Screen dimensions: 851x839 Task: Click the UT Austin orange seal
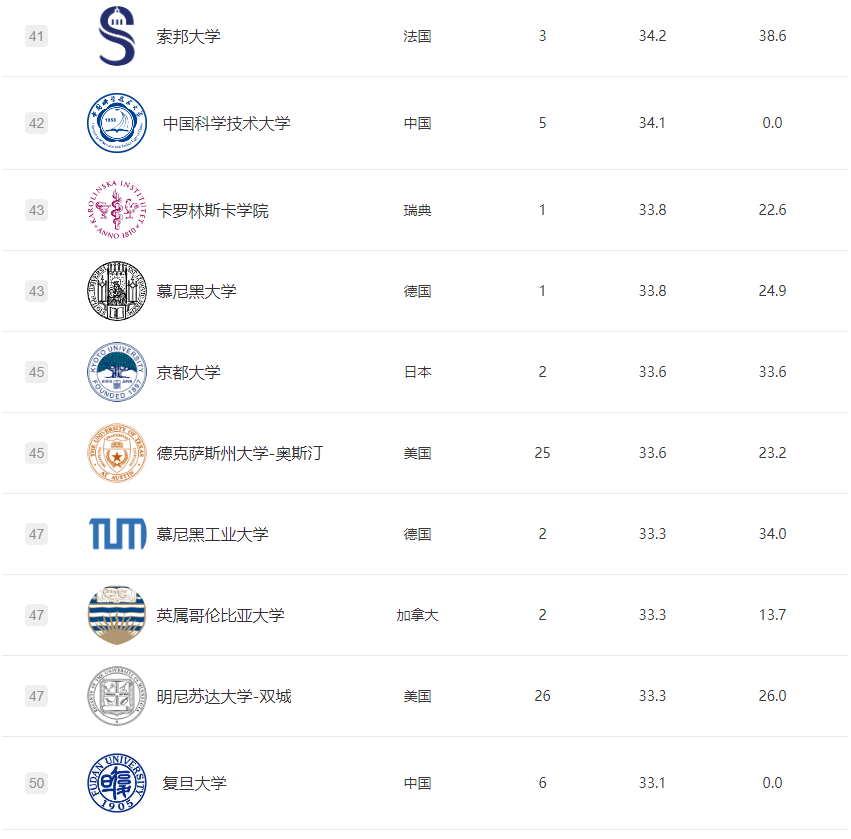(x=117, y=453)
